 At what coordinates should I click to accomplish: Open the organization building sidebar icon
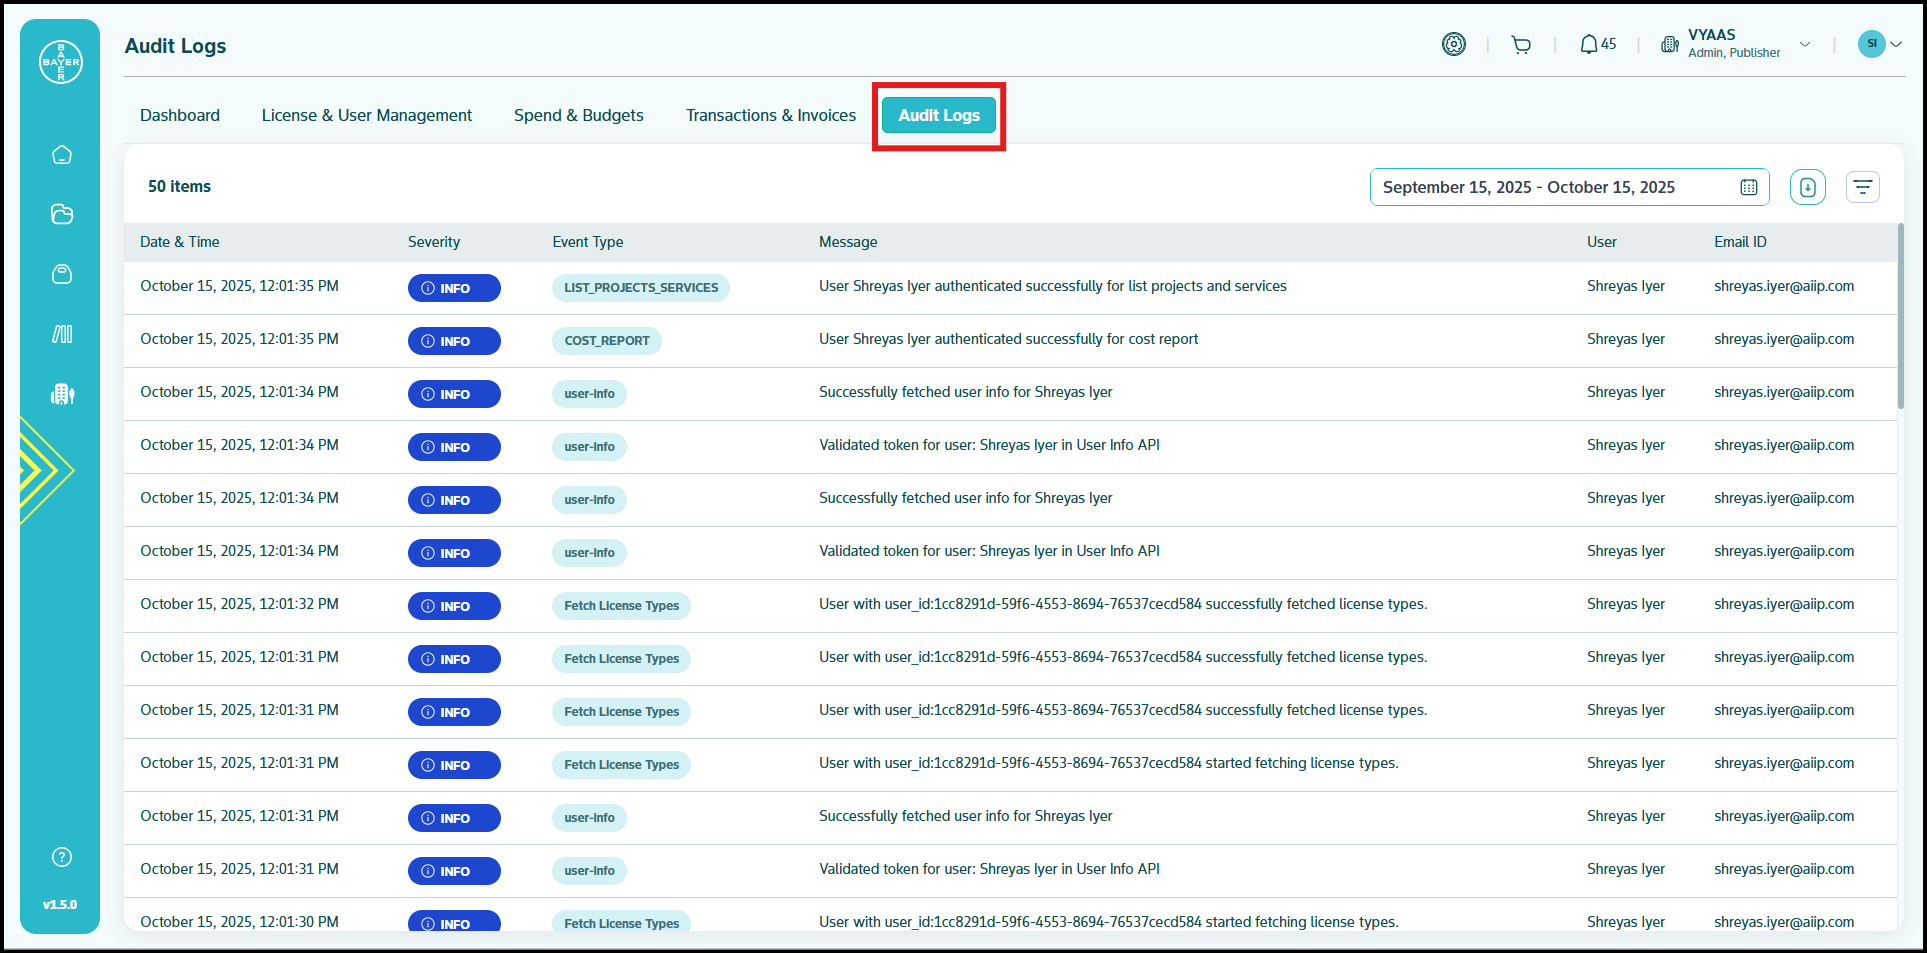point(62,394)
